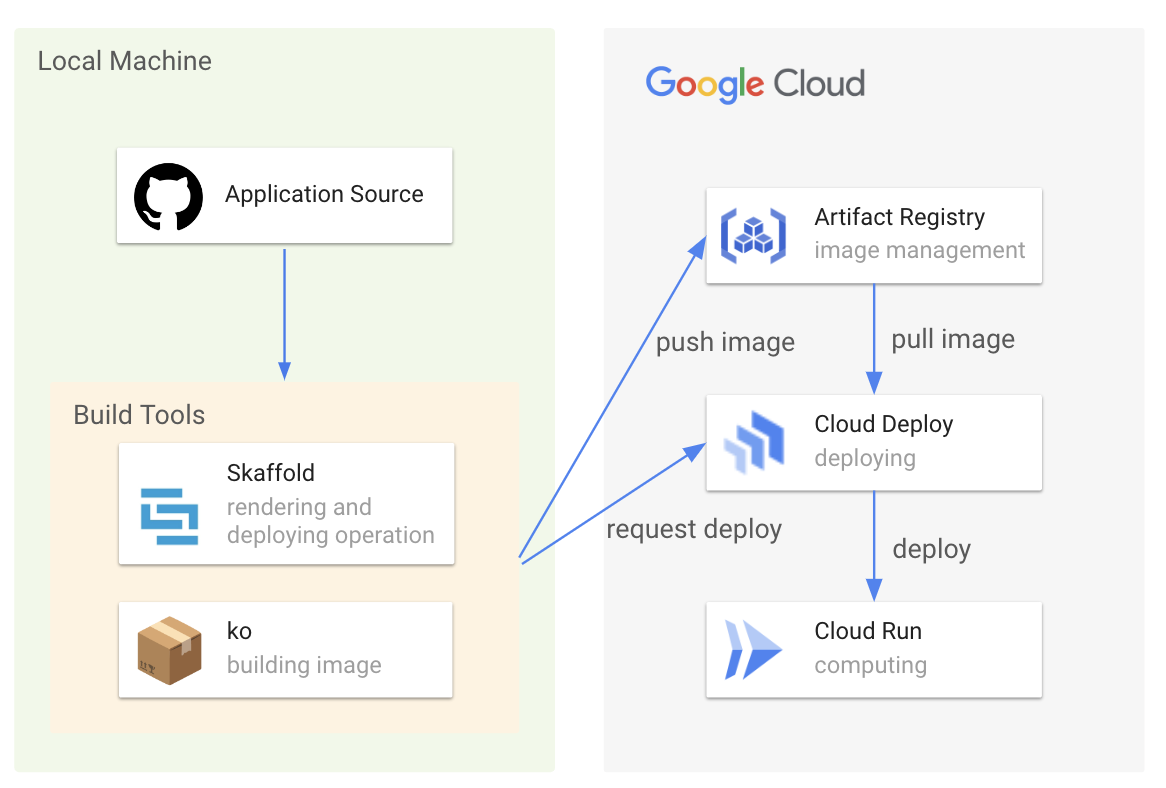Viewport: 1166px width, 788px height.
Task: Click the Skaffold logo icon
Action: 170,517
